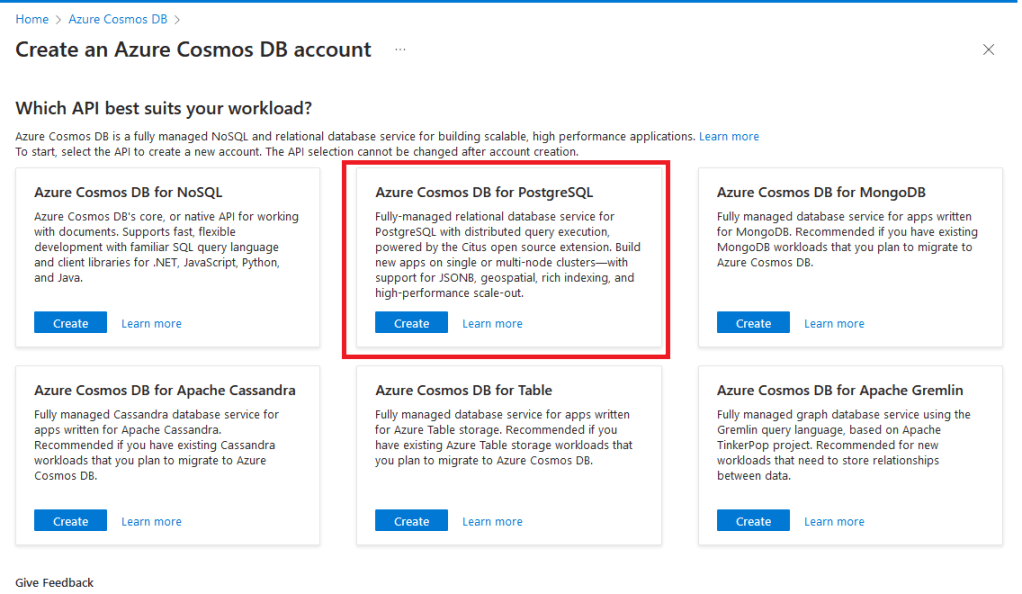Open Learn more for Apache Cassandra API
This screenshot has height=594, width=1022.
click(x=151, y=522)
